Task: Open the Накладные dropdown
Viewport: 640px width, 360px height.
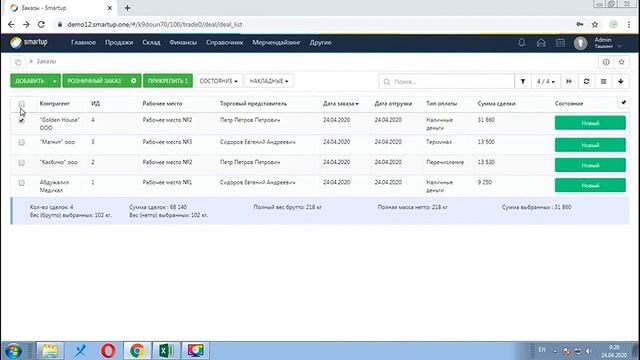Action: tap(269, 81)
